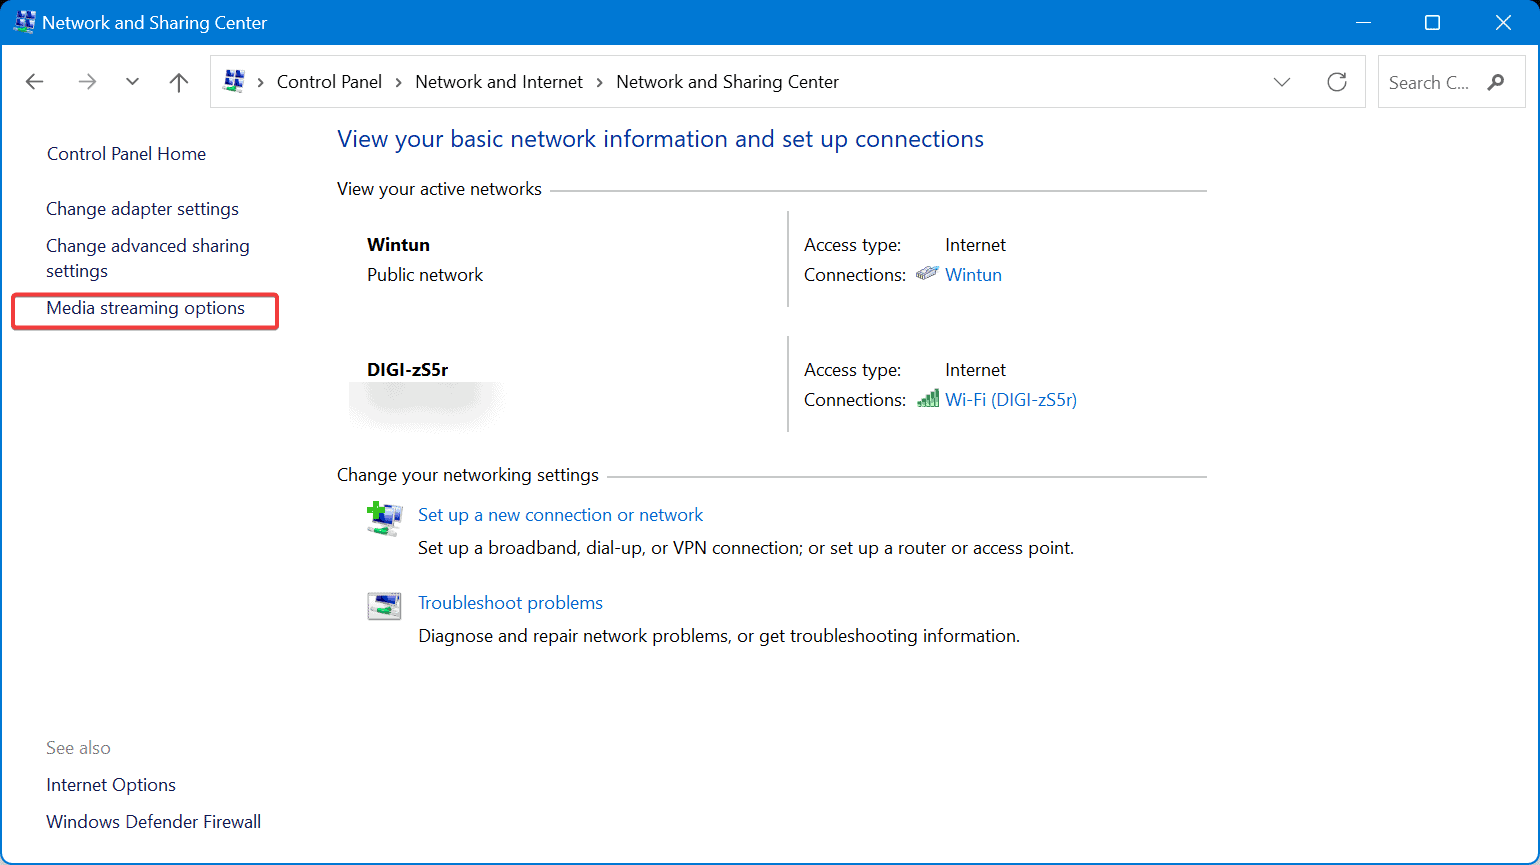Go back using the back arrow

pos(35,82)
